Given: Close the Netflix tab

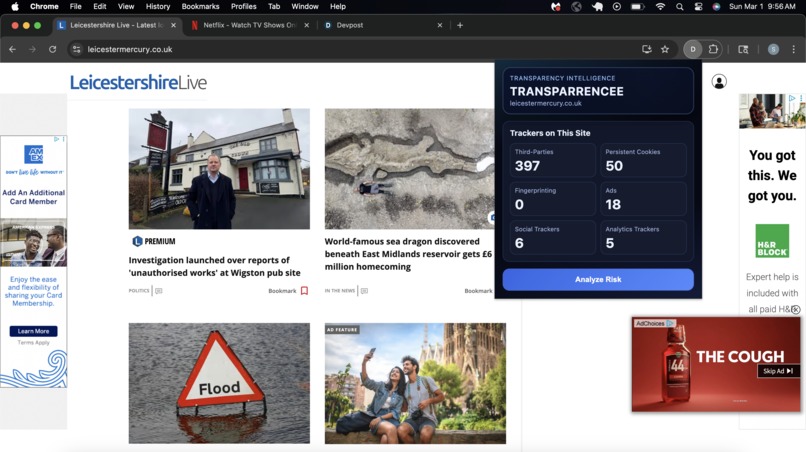Looking at the screenshot, I should tap(307, 25).
